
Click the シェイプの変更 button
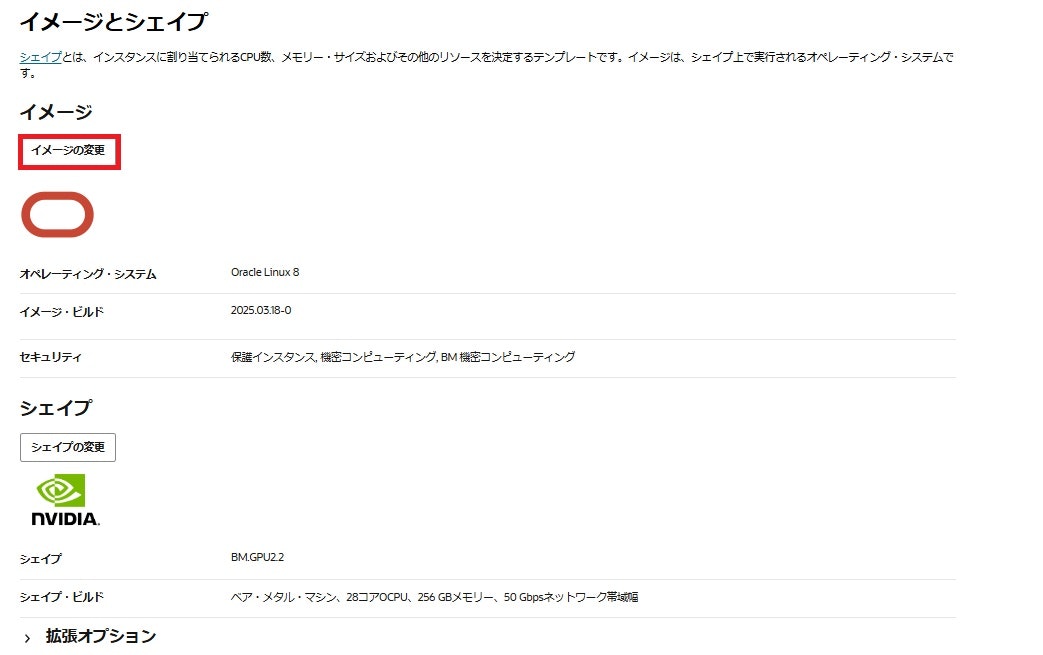[68, 447]
